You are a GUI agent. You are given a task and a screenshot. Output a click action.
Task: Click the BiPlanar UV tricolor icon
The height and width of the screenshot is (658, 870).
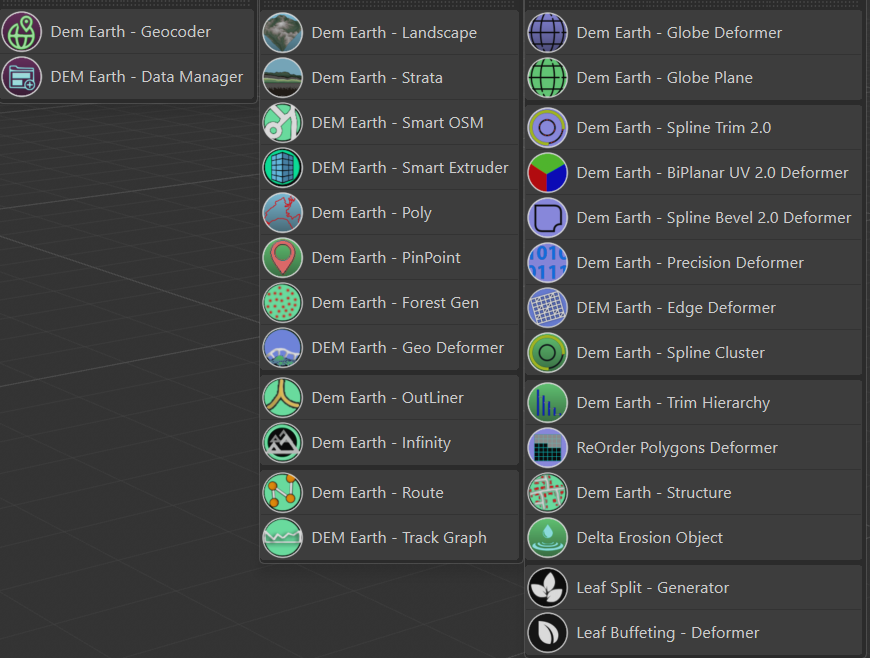[x=548, y=173]
